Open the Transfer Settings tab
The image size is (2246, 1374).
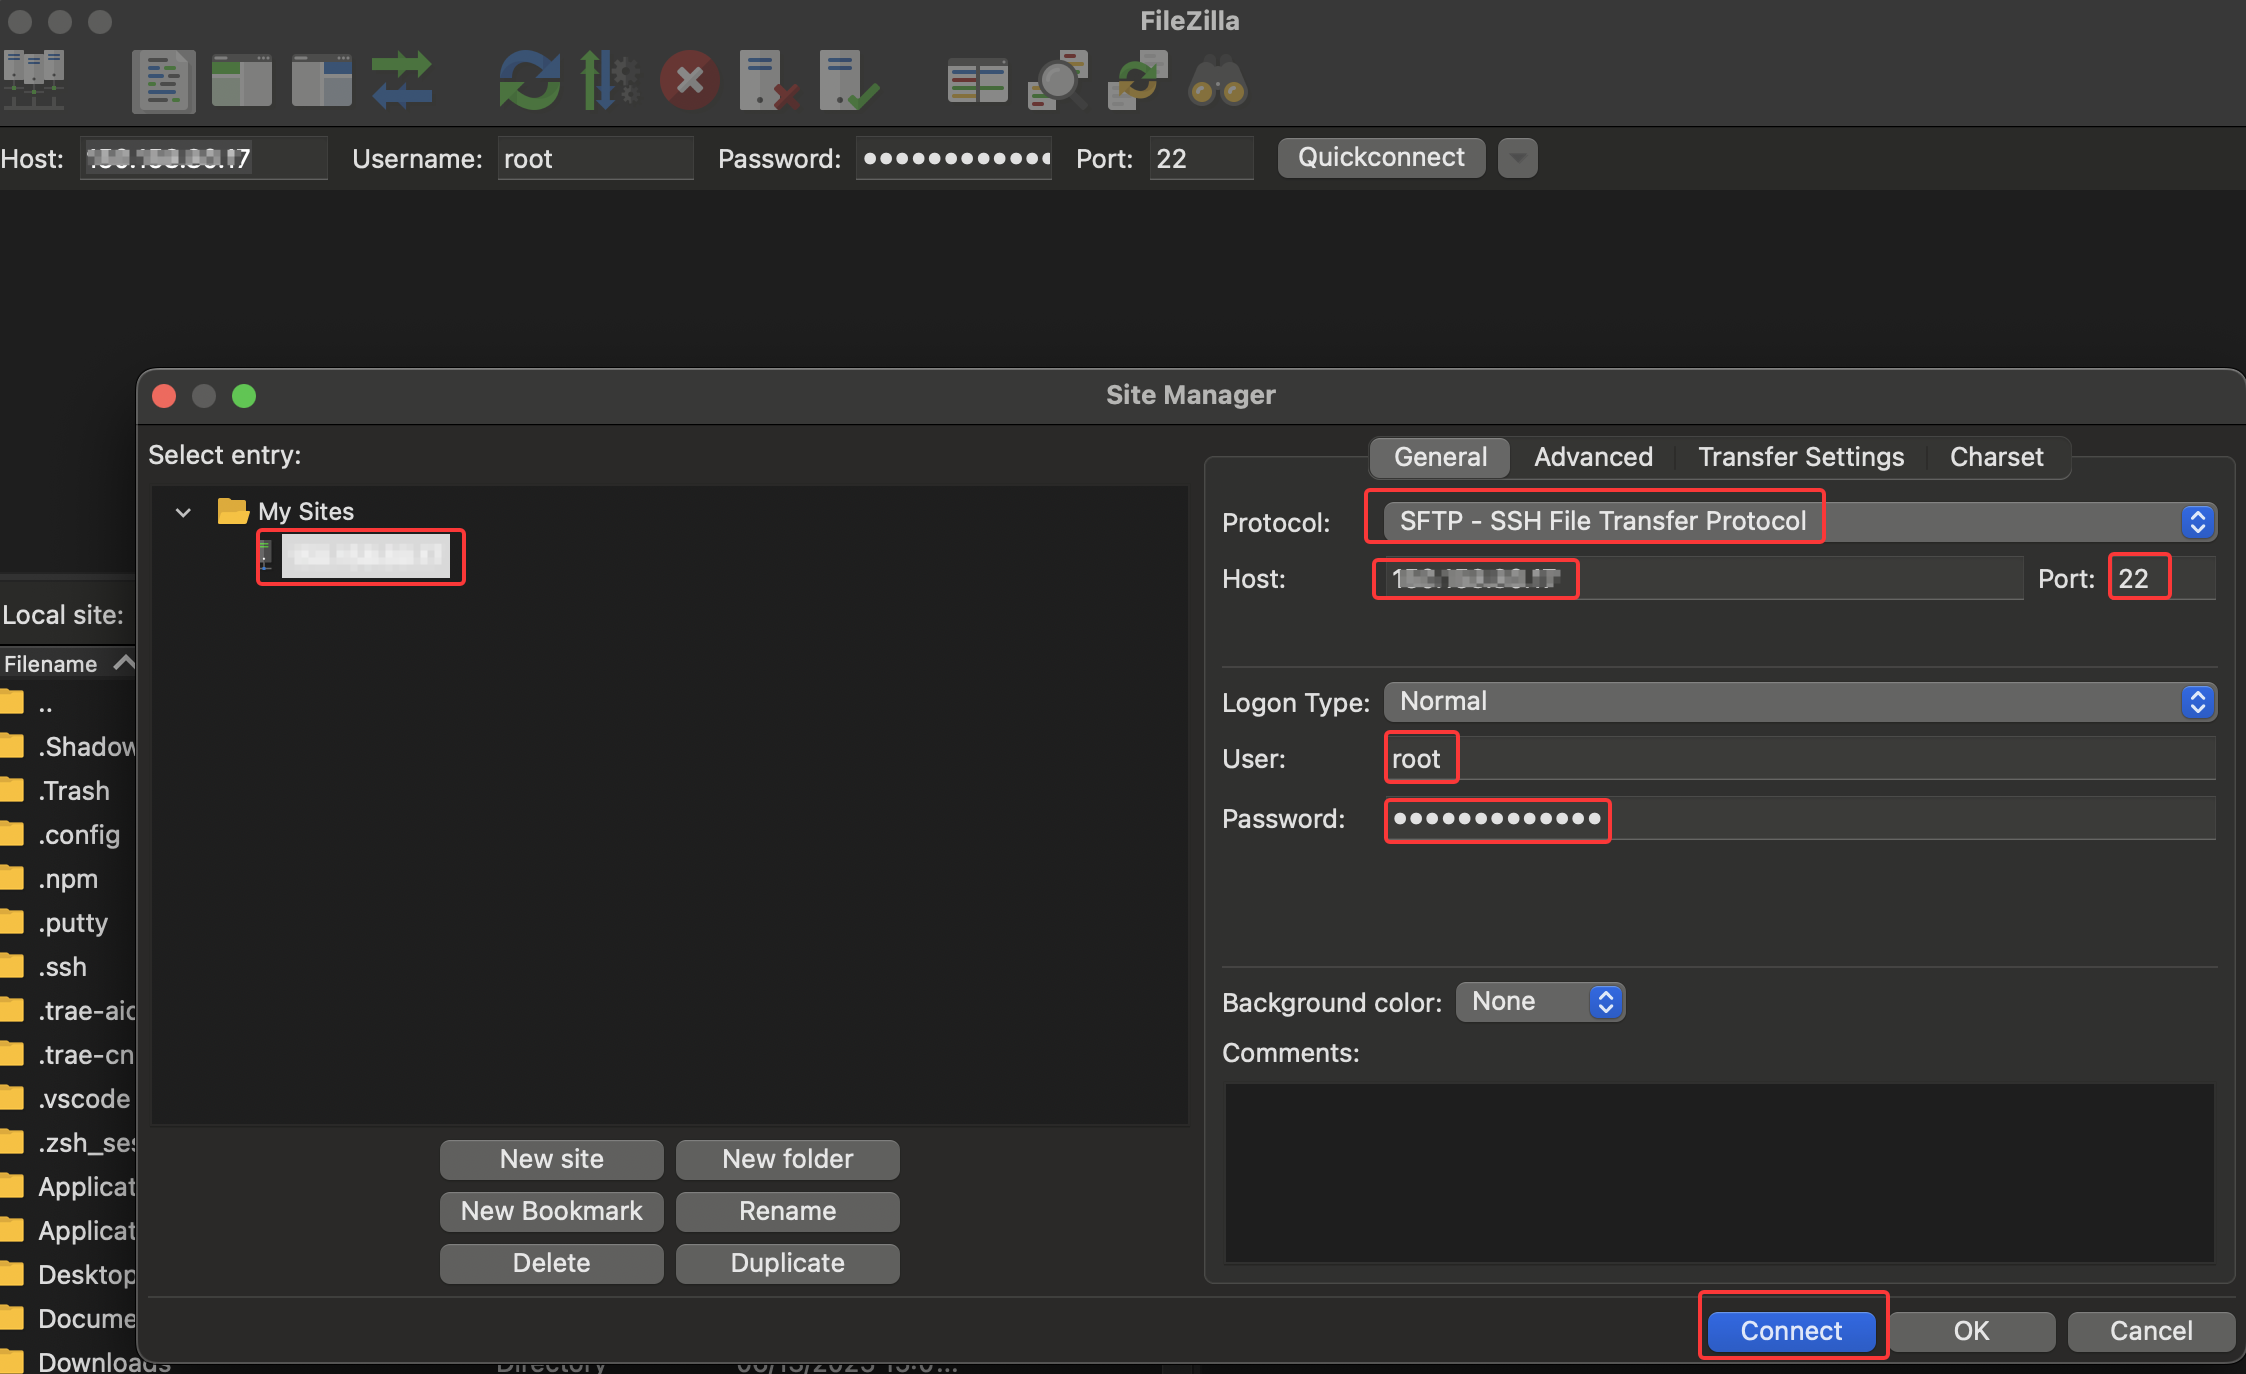(1801, 457)
